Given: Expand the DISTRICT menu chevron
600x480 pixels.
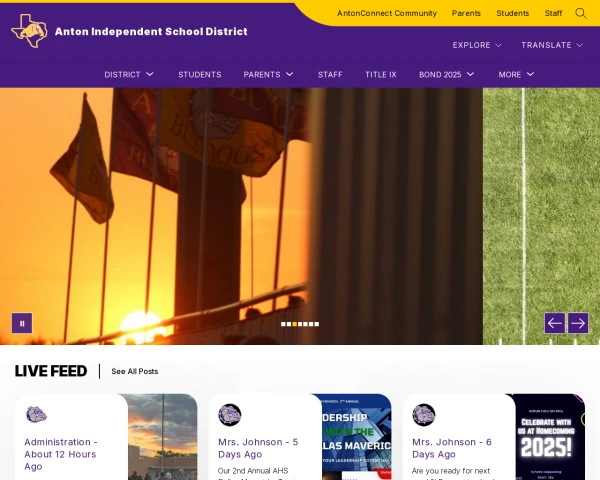Looking at the screenshot, I should 150,74.
